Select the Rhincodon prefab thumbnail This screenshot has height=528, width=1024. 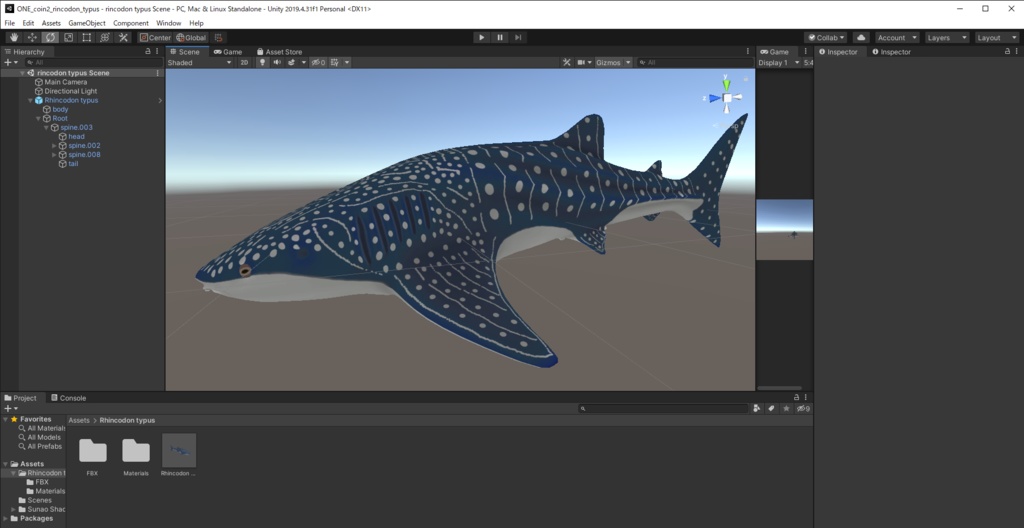[x=179, y=451]
